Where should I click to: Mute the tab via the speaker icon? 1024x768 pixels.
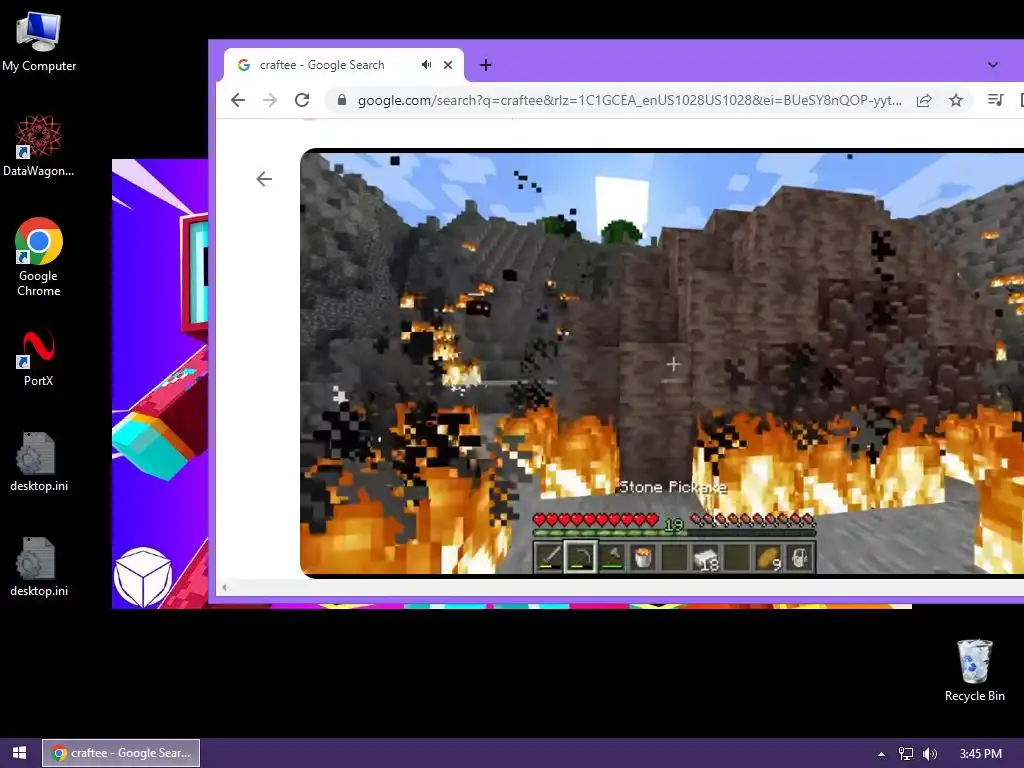pyautogui.click(x=426, y=65)
